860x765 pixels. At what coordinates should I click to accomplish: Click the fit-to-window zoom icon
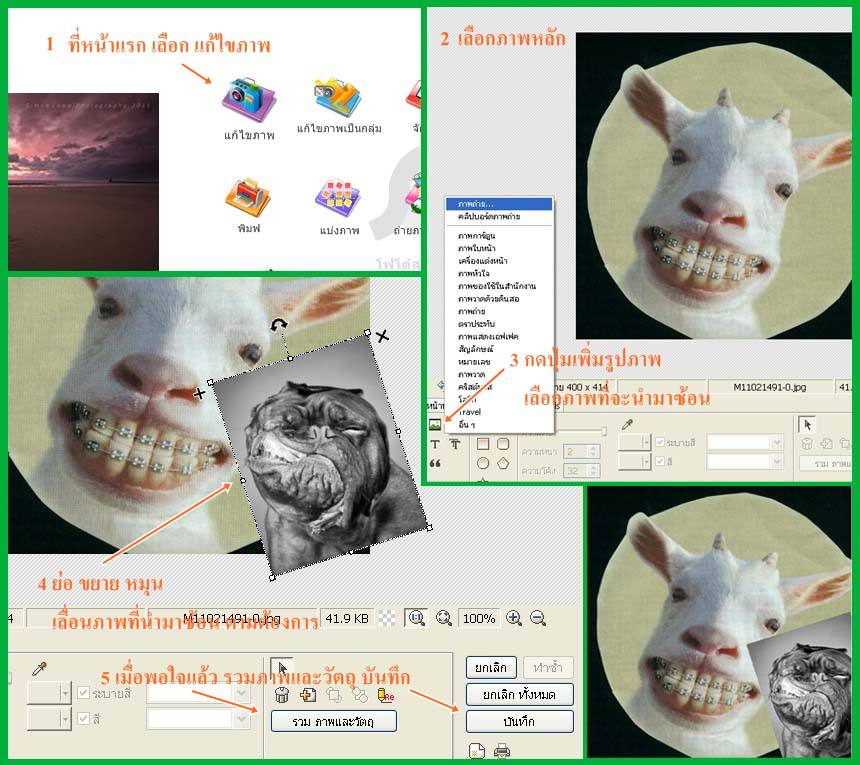pos(444,619)
